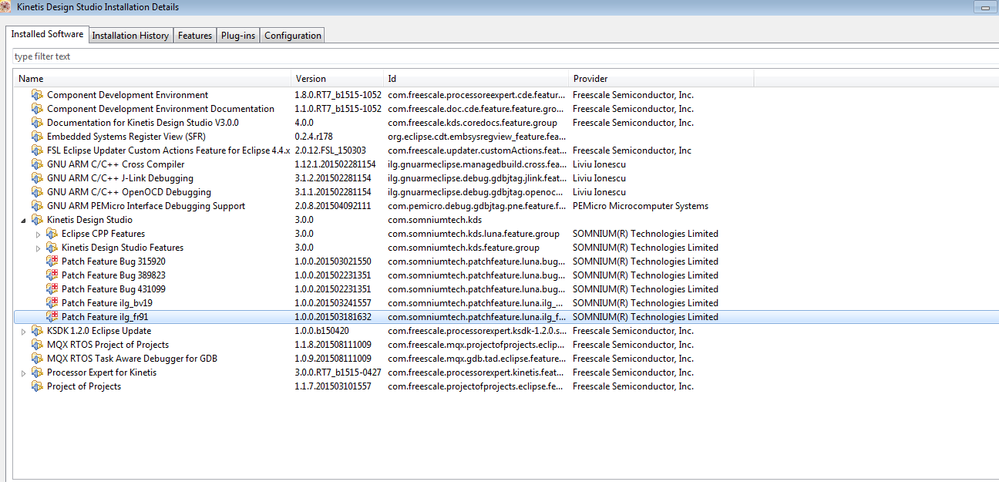Click the Processor Expert for Kinetis icon
999x486 pixels.
coord(37,373)
